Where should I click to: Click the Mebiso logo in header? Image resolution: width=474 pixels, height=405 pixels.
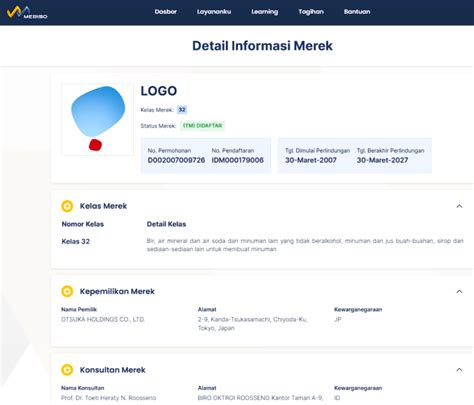click(27, 12)
